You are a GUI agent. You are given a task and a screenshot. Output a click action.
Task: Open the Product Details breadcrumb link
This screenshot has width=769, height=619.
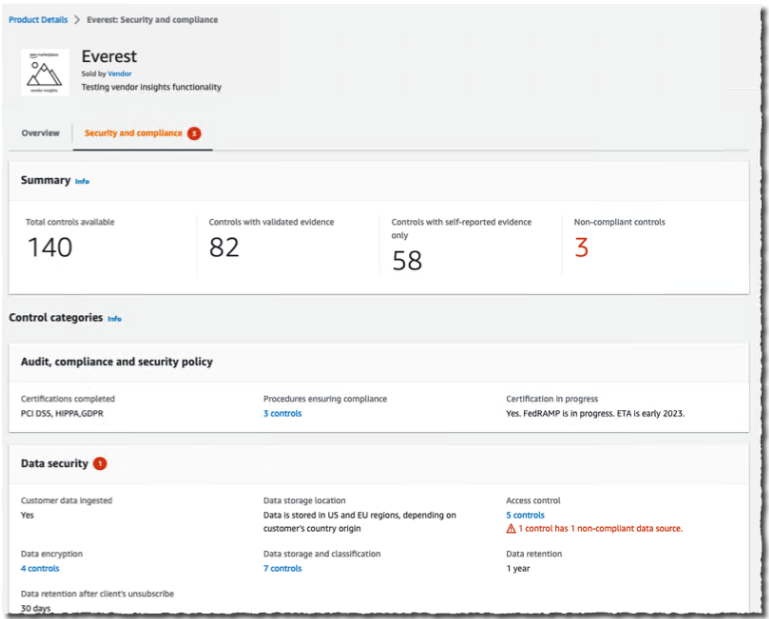pos(37,20)
